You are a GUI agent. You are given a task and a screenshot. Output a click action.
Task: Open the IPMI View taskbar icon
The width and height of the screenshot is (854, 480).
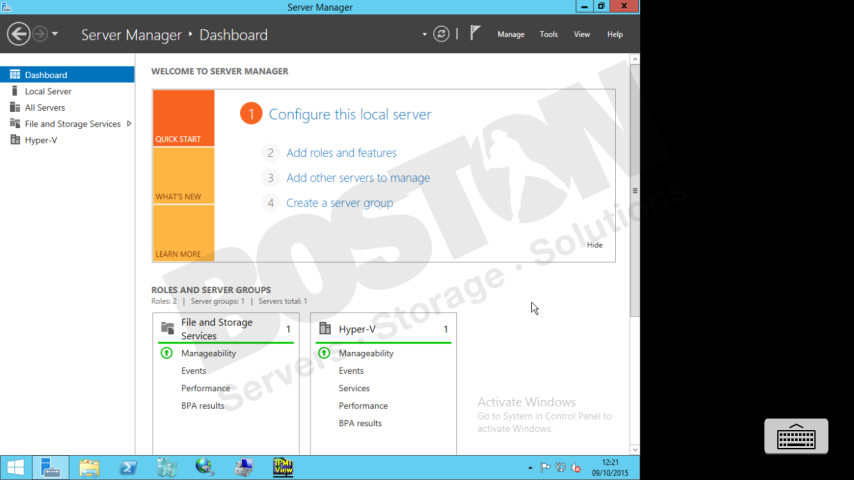(x=283, y=467)
